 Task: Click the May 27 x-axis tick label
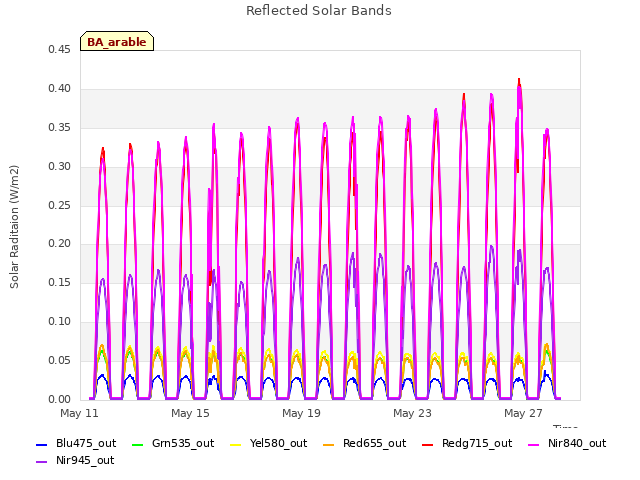(524, 413)
